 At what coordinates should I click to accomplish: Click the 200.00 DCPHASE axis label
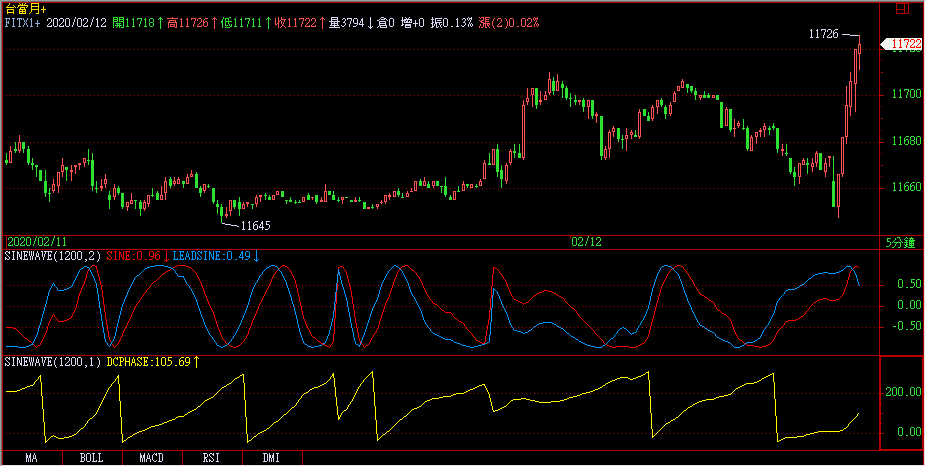pyautogui.click(x=903, y=393)
